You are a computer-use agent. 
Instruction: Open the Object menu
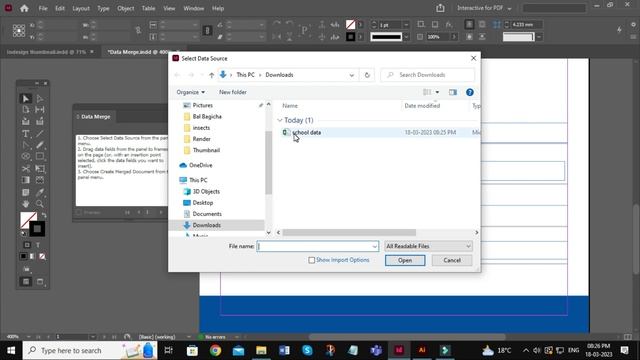pos(125,8)
